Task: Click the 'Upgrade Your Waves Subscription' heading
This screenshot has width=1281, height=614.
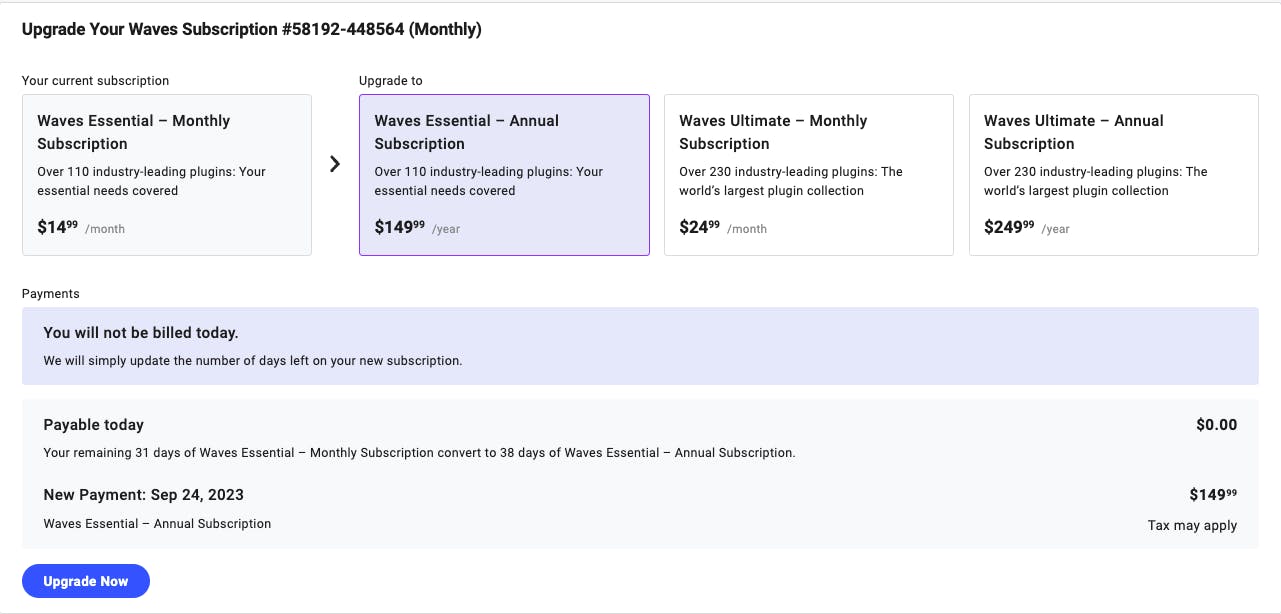Action: (x=251, y=29)
